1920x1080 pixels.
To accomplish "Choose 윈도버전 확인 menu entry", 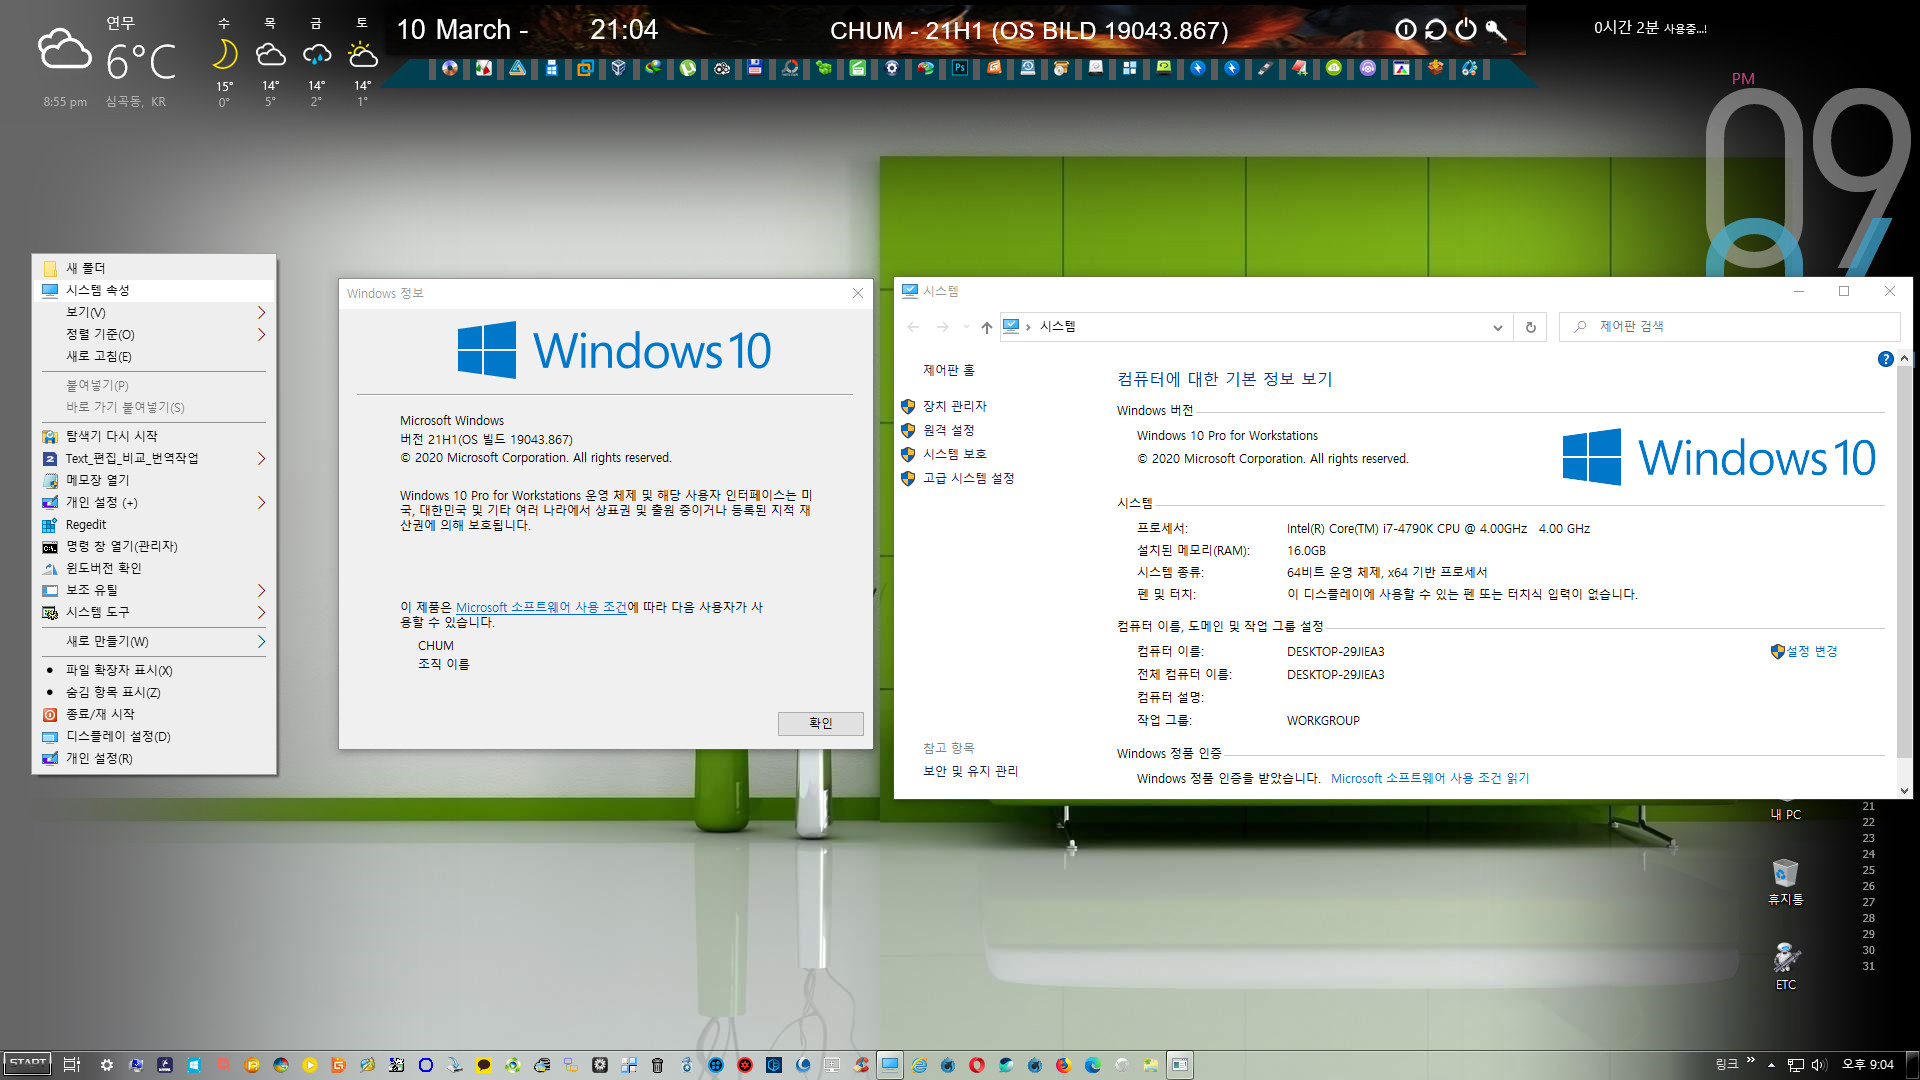I will pyautogui.click(x=154, y=568).
